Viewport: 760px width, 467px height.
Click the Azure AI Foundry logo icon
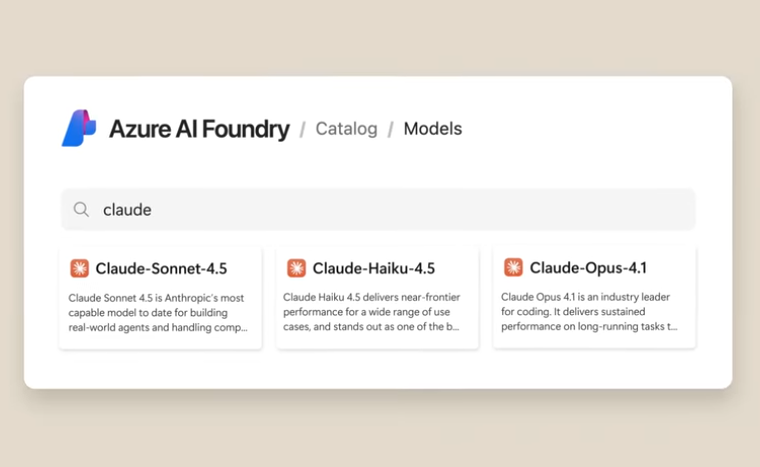[79, 129]
